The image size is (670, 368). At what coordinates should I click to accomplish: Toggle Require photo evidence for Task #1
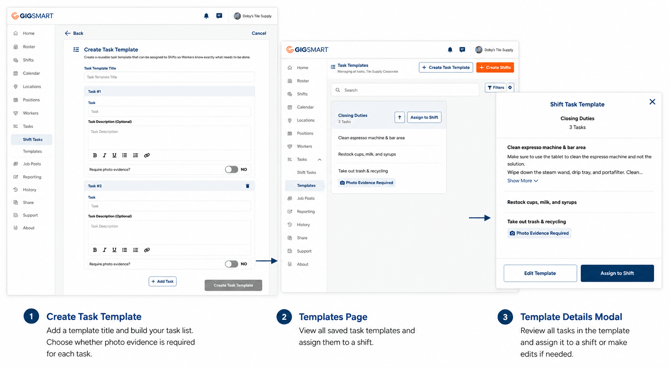coord(231,169)
